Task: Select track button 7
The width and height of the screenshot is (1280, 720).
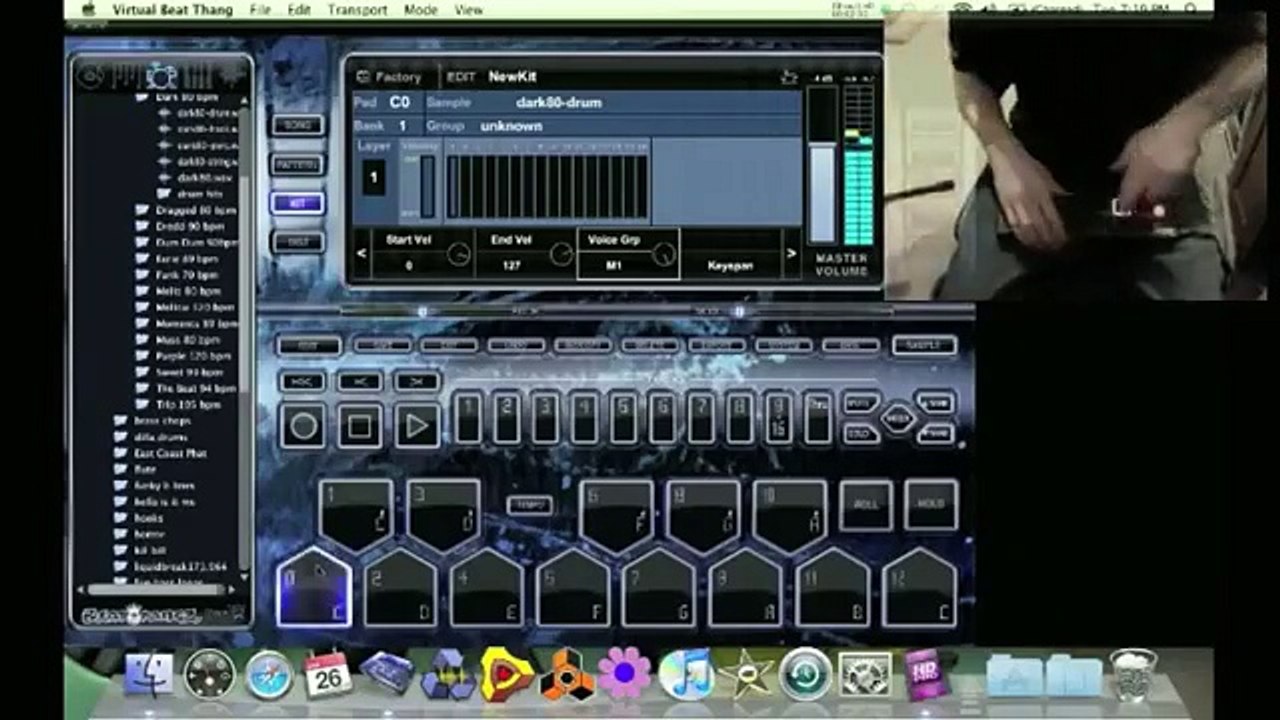Action: click(701, 417)
